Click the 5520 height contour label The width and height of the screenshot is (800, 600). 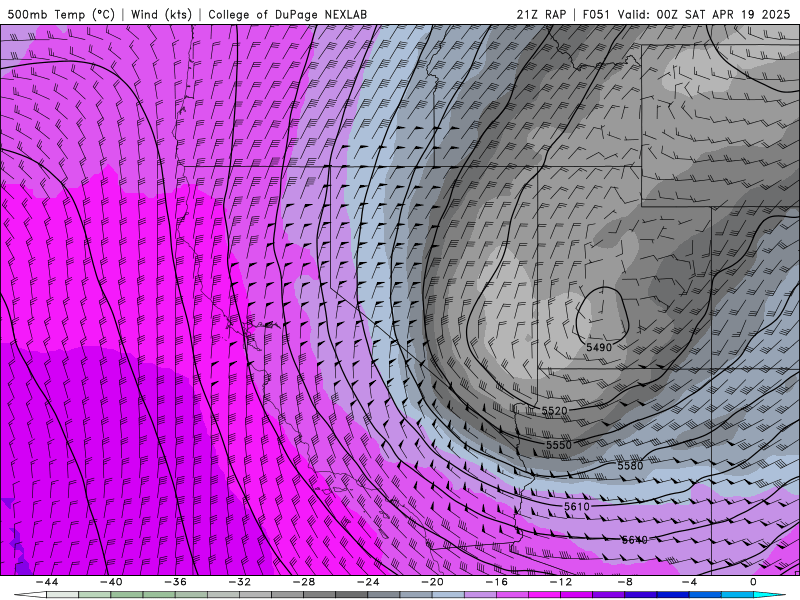pyautogui.click(x=554, y=411)
